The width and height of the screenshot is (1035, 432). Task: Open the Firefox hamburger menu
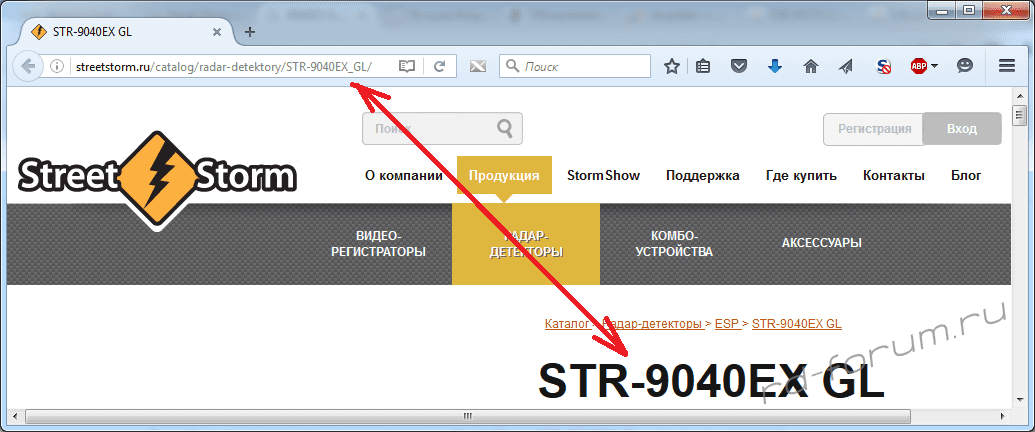pos(1007,66)
